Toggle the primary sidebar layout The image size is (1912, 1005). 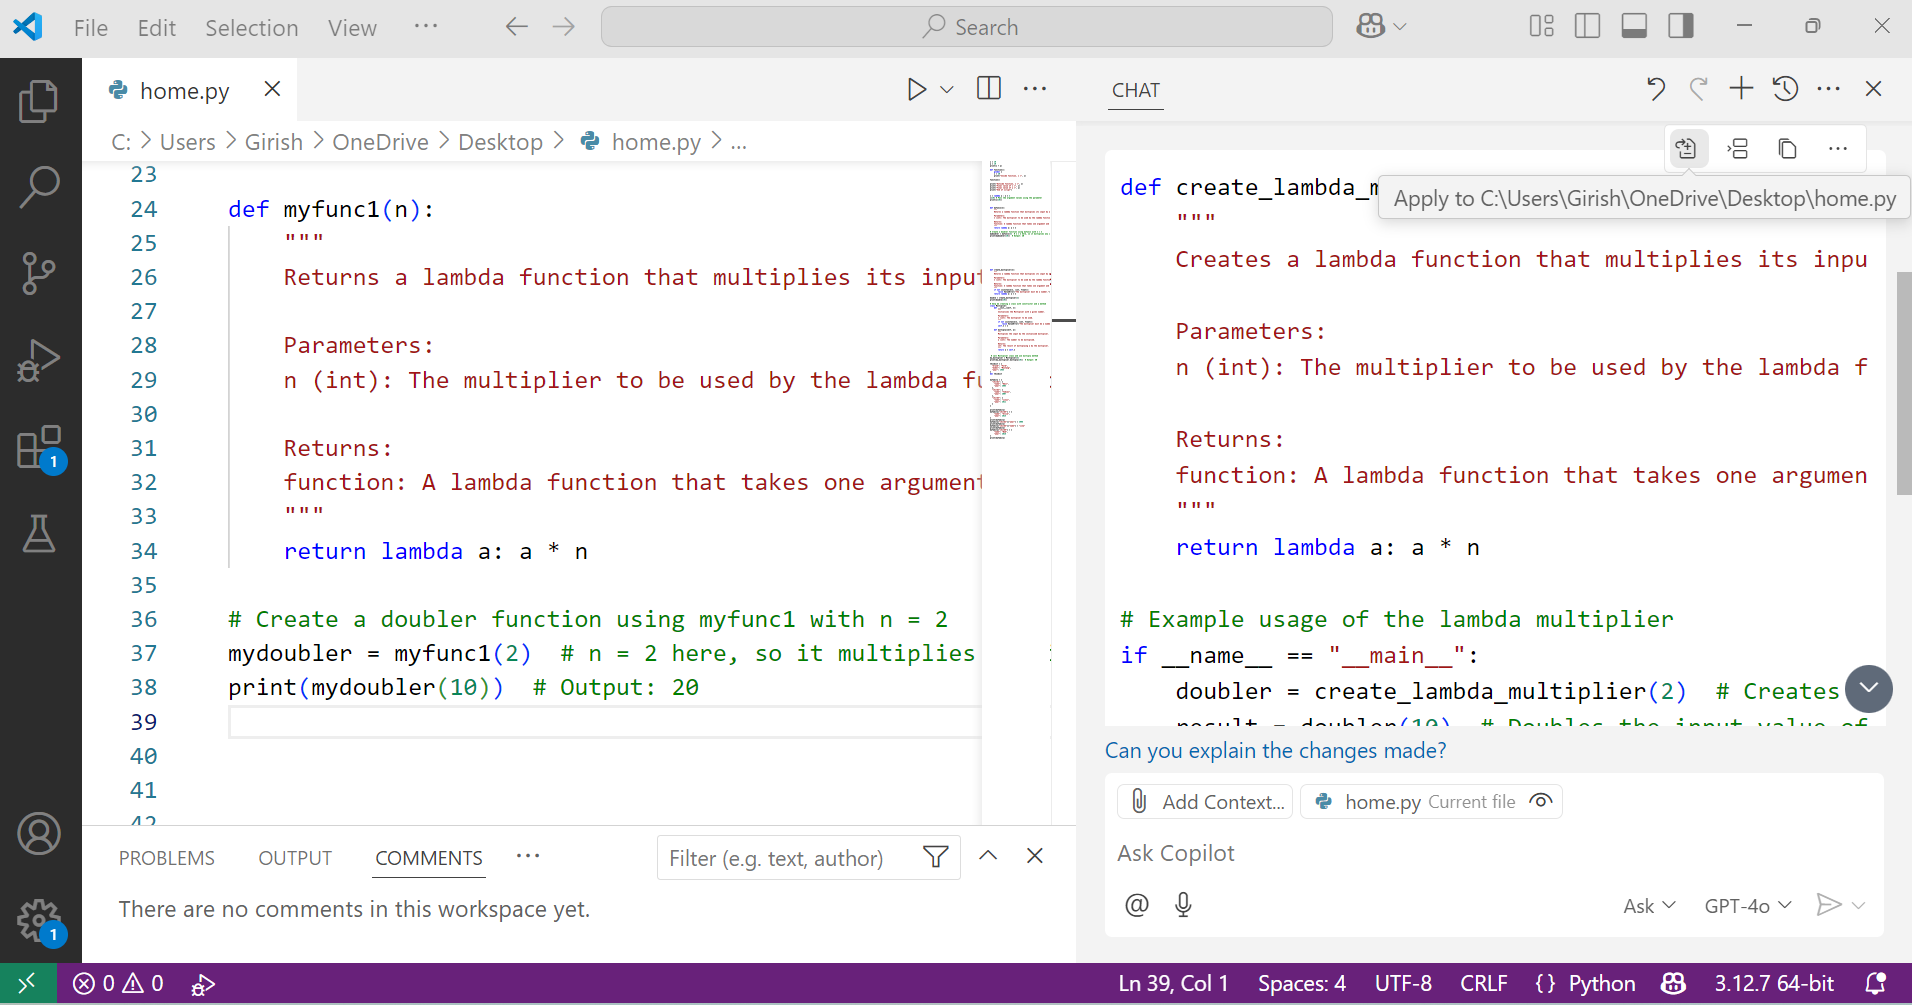[x=1587, y=26]
